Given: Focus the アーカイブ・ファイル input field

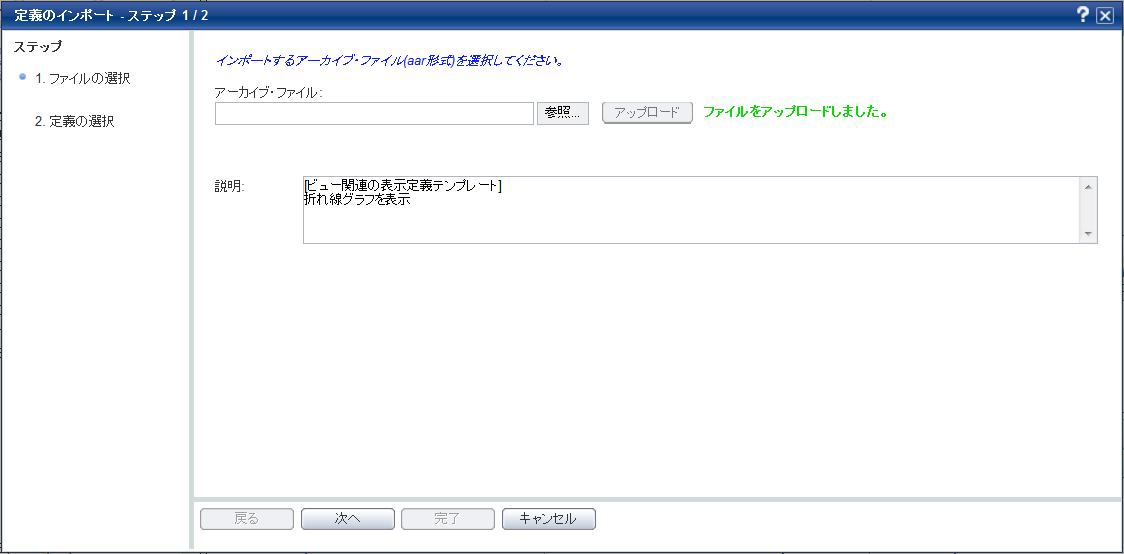Looking at the screenshot, I should click(374, 113).
